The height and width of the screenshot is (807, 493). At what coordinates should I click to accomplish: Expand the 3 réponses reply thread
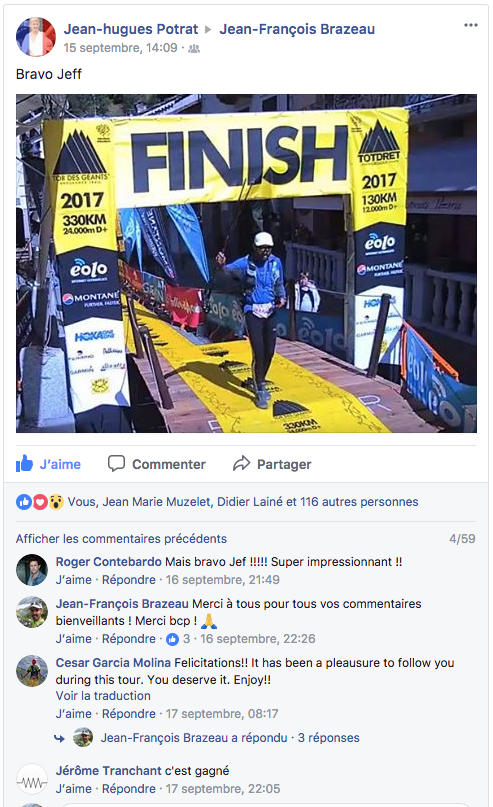pyautogui.click(x=328, y=738)
